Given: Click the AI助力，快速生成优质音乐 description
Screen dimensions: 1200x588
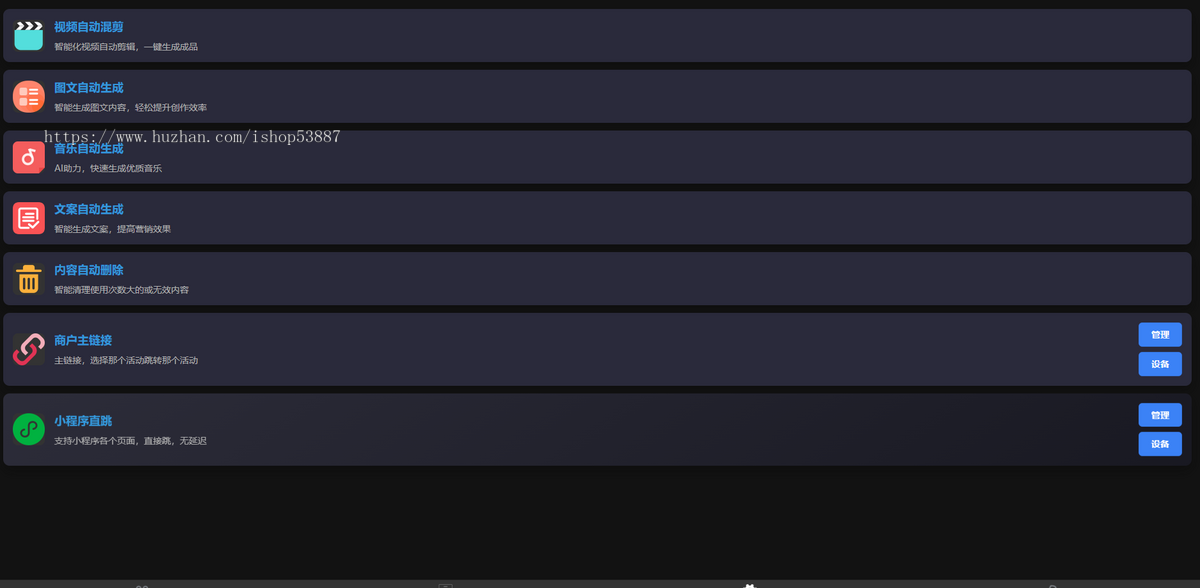Looking at the screenshot, I should 108,169.
